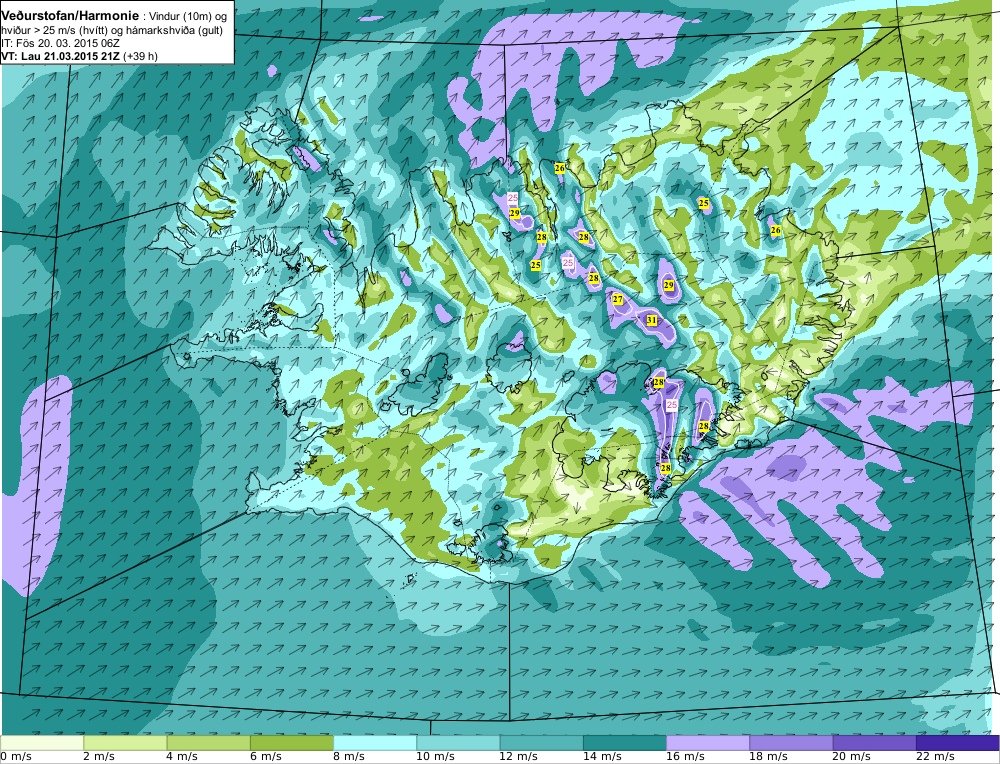Pick the medium green 4–6 m/s legend swatch

point(209,743)
